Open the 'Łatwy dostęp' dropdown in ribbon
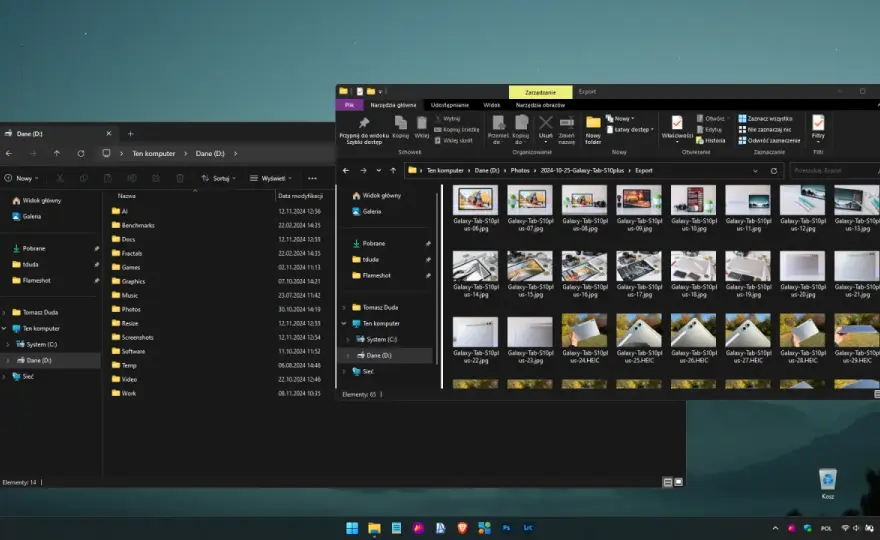The width and height of the screenshot is (880, 540). [630, 130]
